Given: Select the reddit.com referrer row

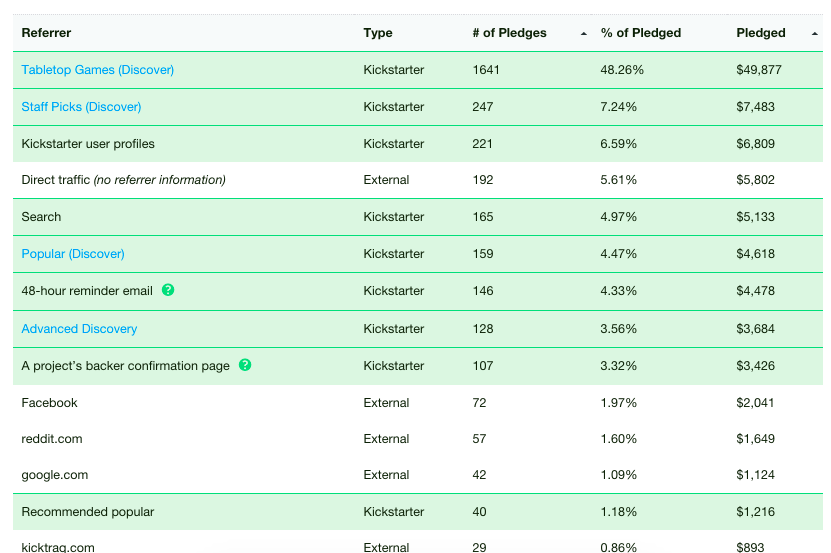Looking at the screenshot, I should point(418,438).
